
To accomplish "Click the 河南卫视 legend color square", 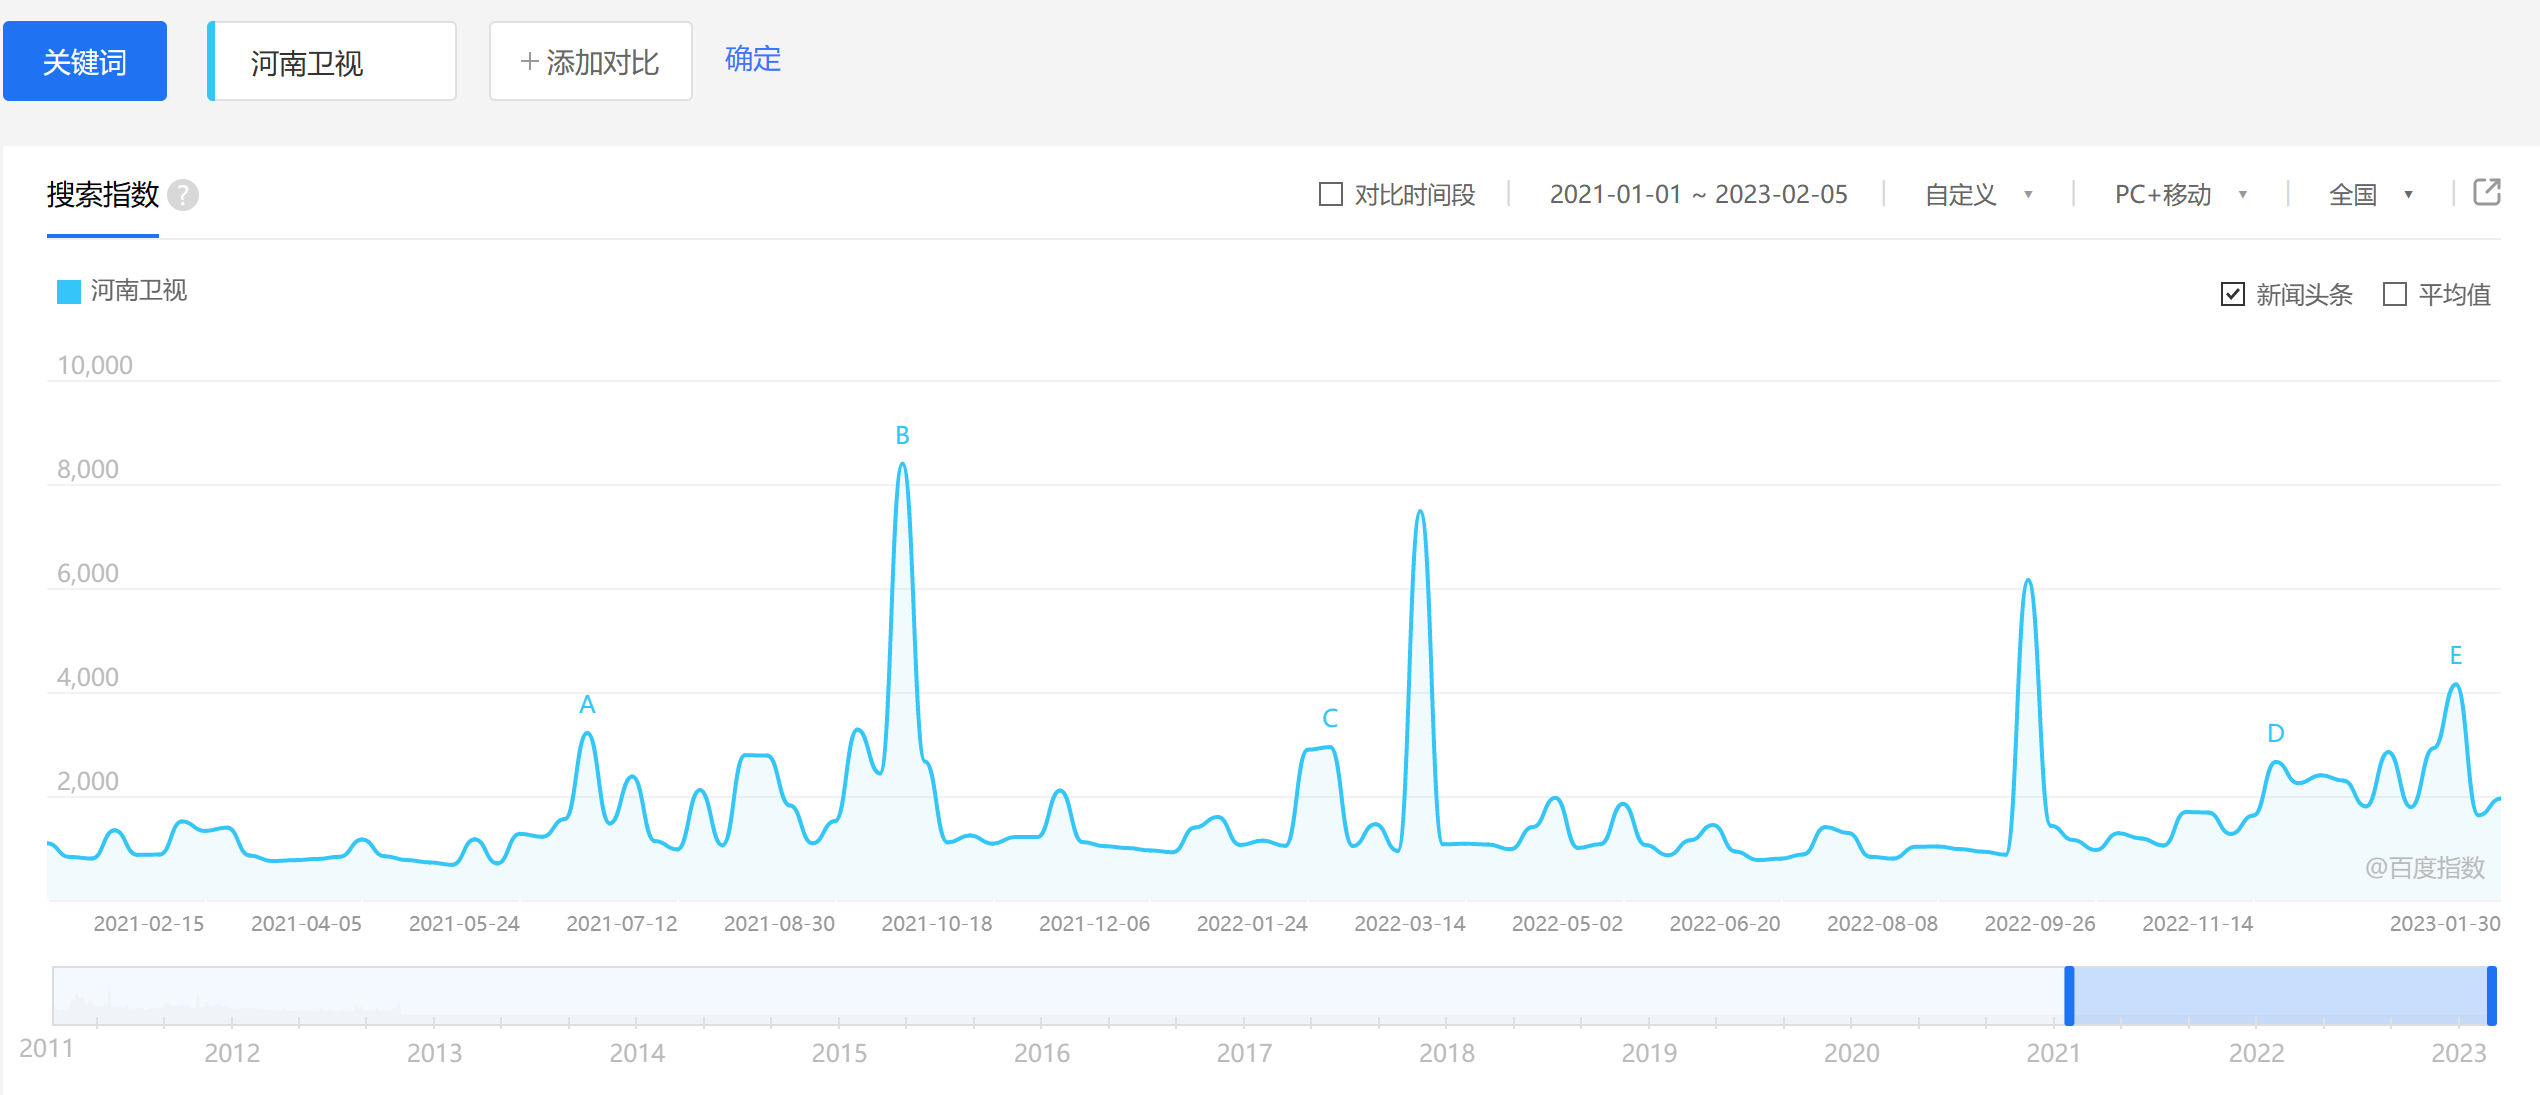I will (69, 292).
